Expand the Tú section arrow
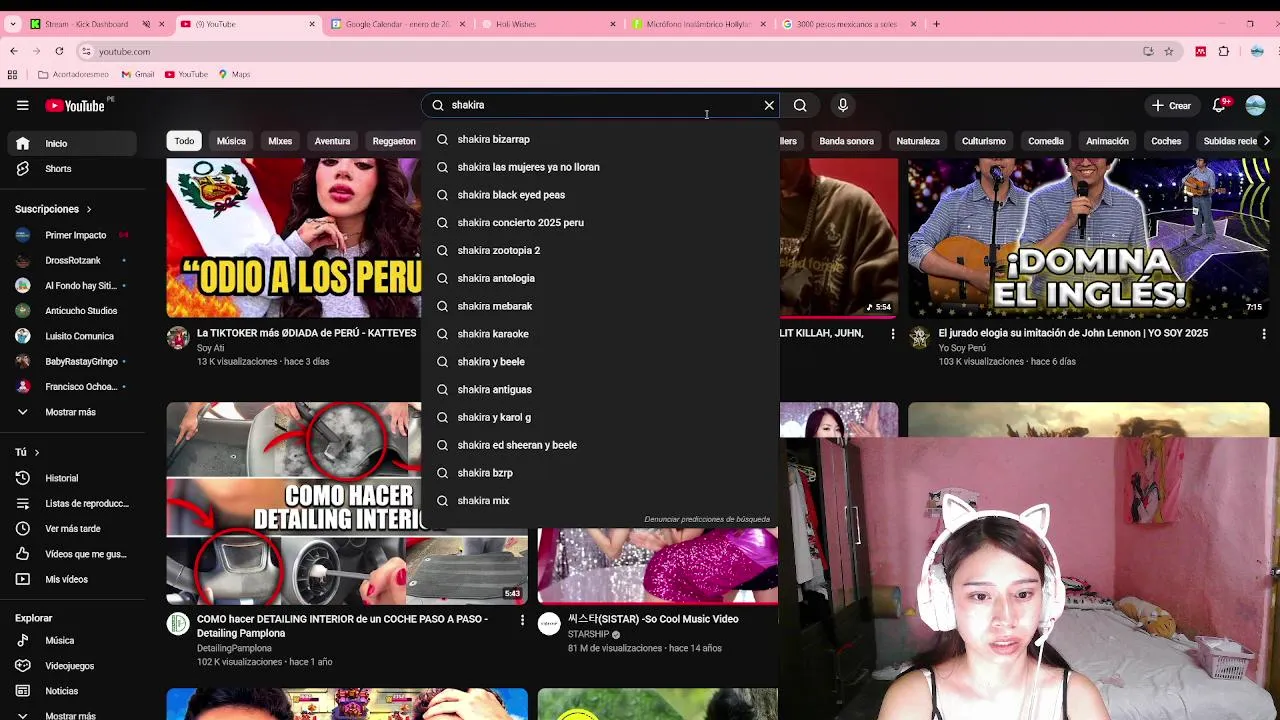1280x720 pixels. (37, 452)
